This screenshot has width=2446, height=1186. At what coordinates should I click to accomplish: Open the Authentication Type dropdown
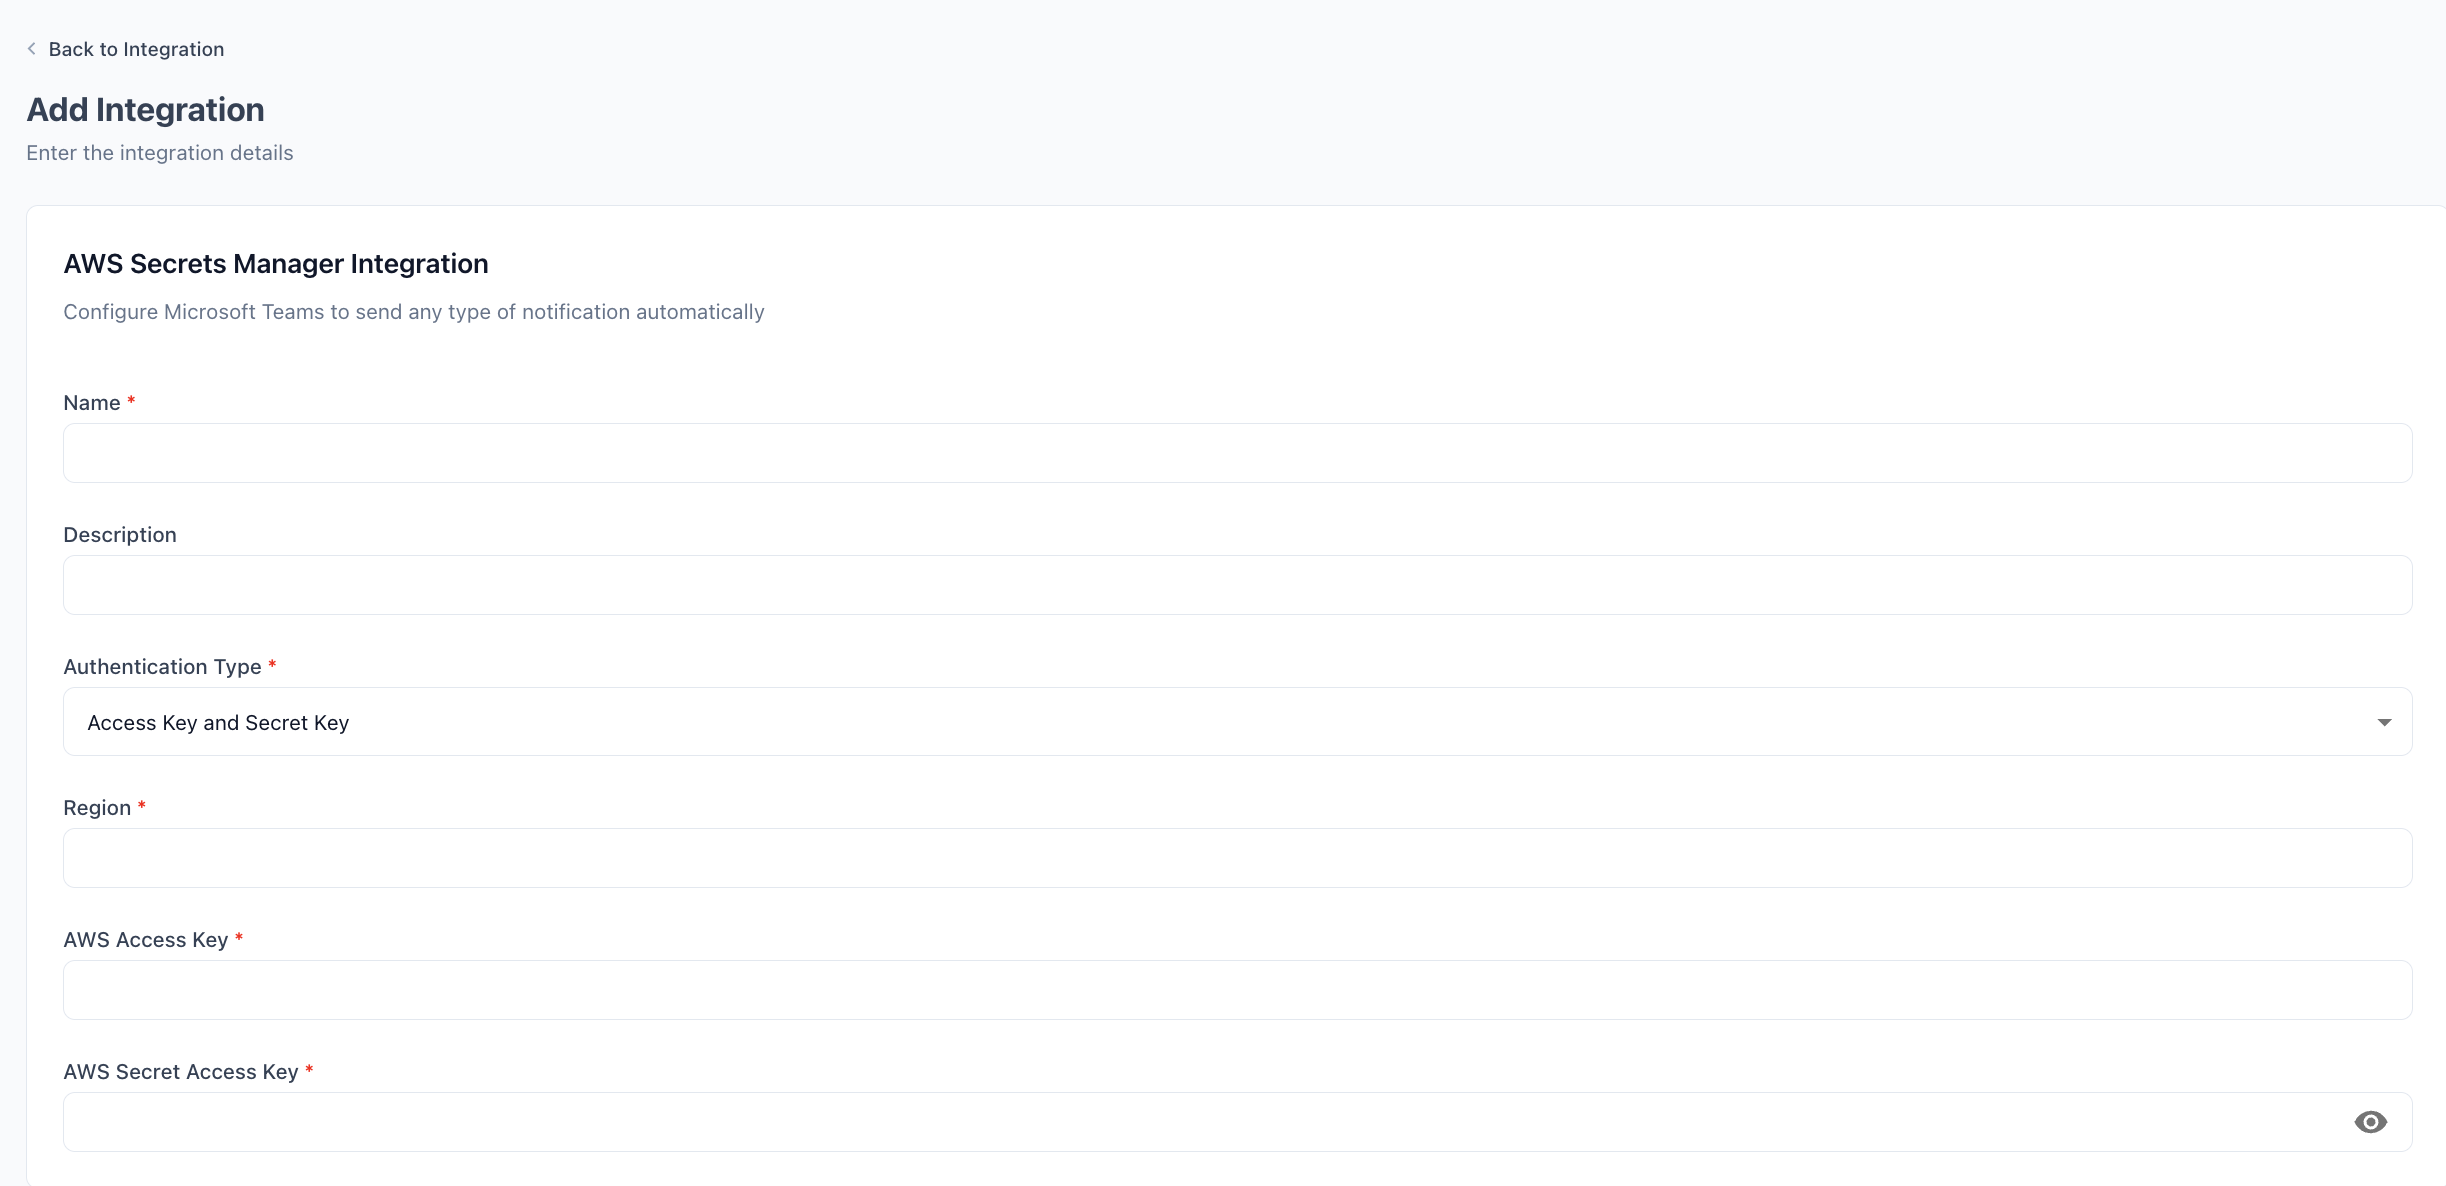click(x=1238, y=722)
